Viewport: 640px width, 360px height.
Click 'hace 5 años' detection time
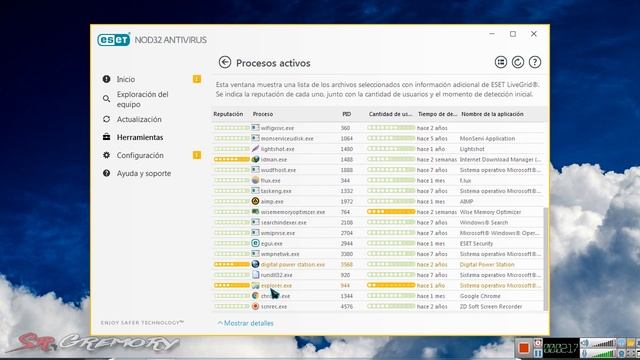432,138
